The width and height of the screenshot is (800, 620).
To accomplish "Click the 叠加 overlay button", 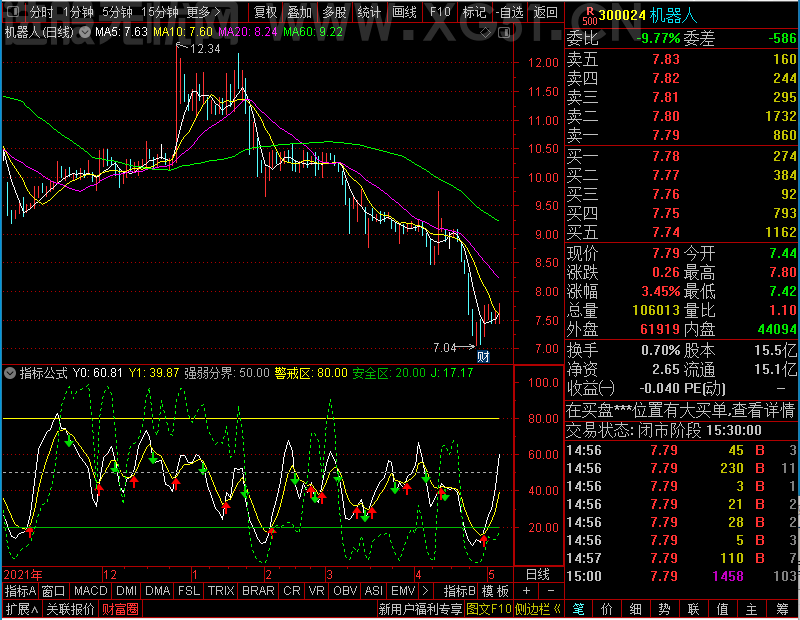I will coord(299,12).
